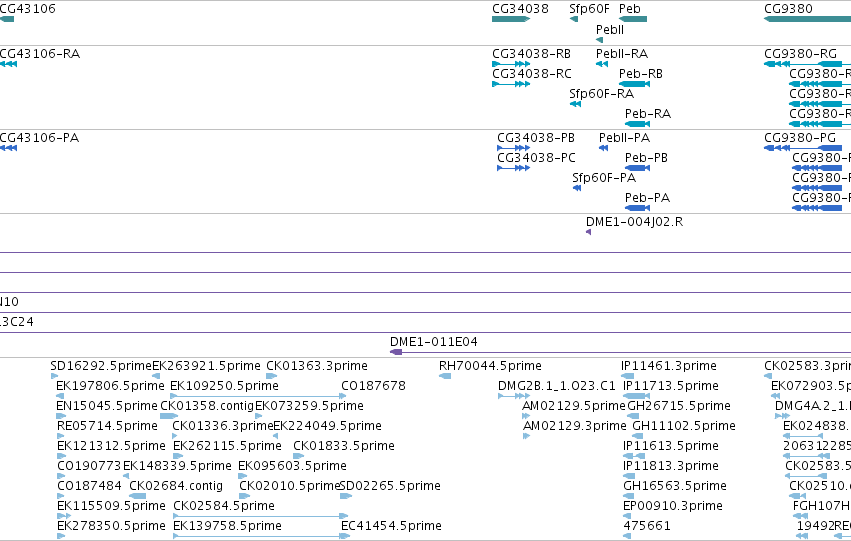Select EST RE05714.5prime

click(x=107, y=426)
